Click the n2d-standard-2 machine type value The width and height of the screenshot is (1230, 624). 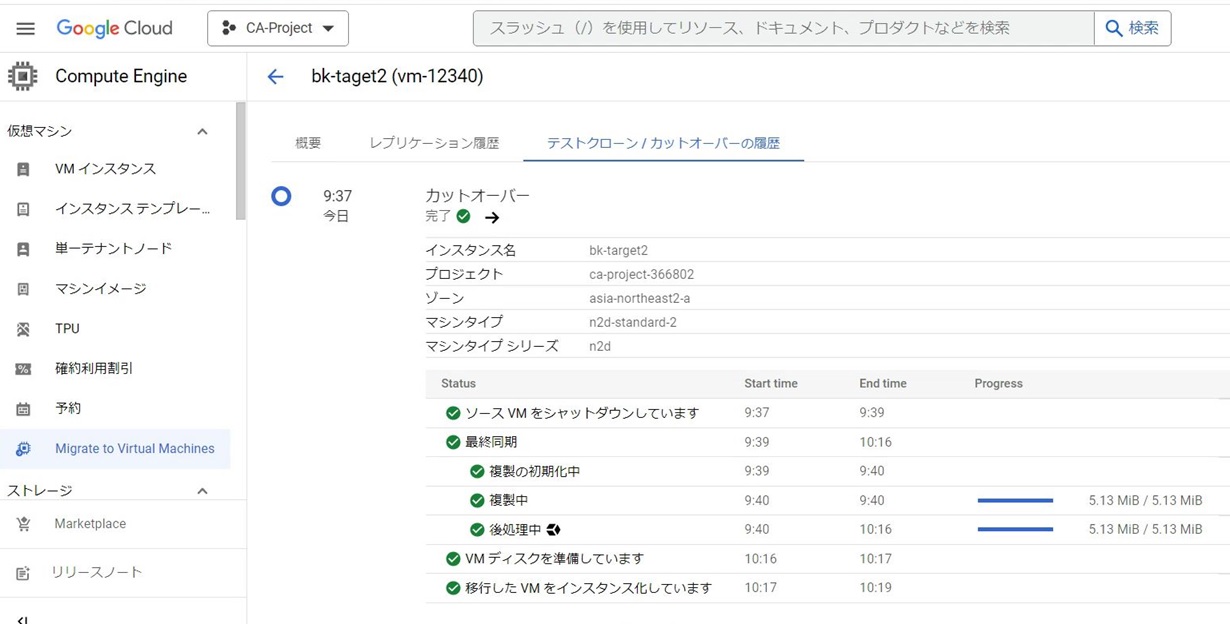pyautogui.click(x=633, y=322)
